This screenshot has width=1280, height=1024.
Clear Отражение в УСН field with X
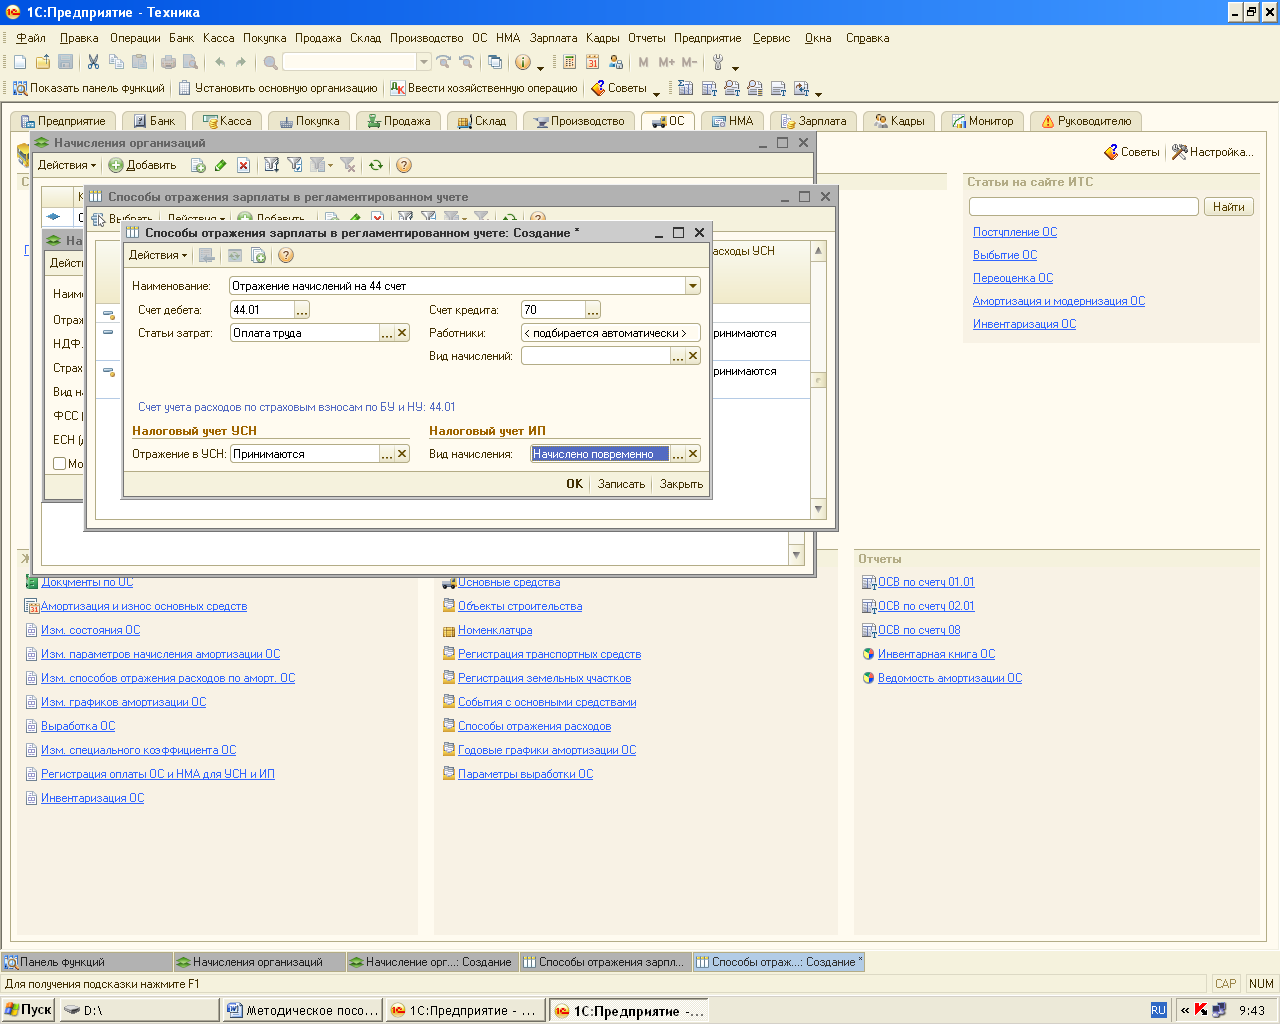[402, 454]
